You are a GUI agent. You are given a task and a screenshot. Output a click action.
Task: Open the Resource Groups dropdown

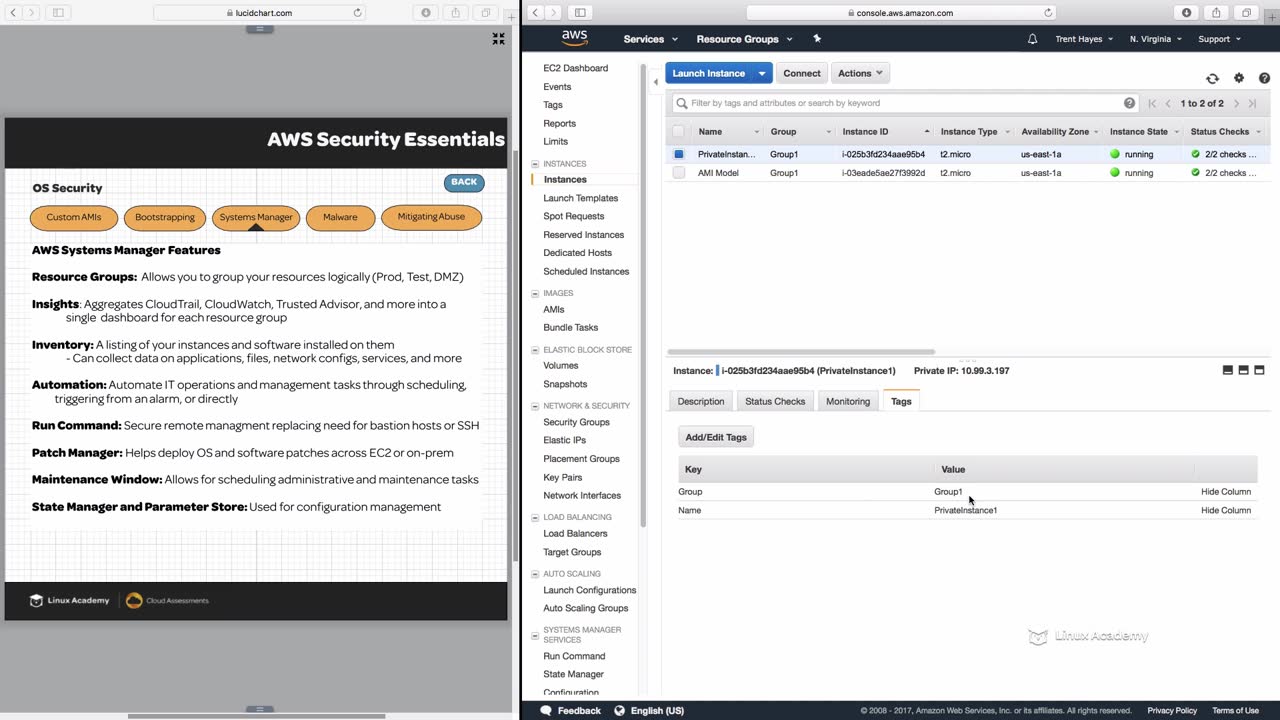point(745,39)
